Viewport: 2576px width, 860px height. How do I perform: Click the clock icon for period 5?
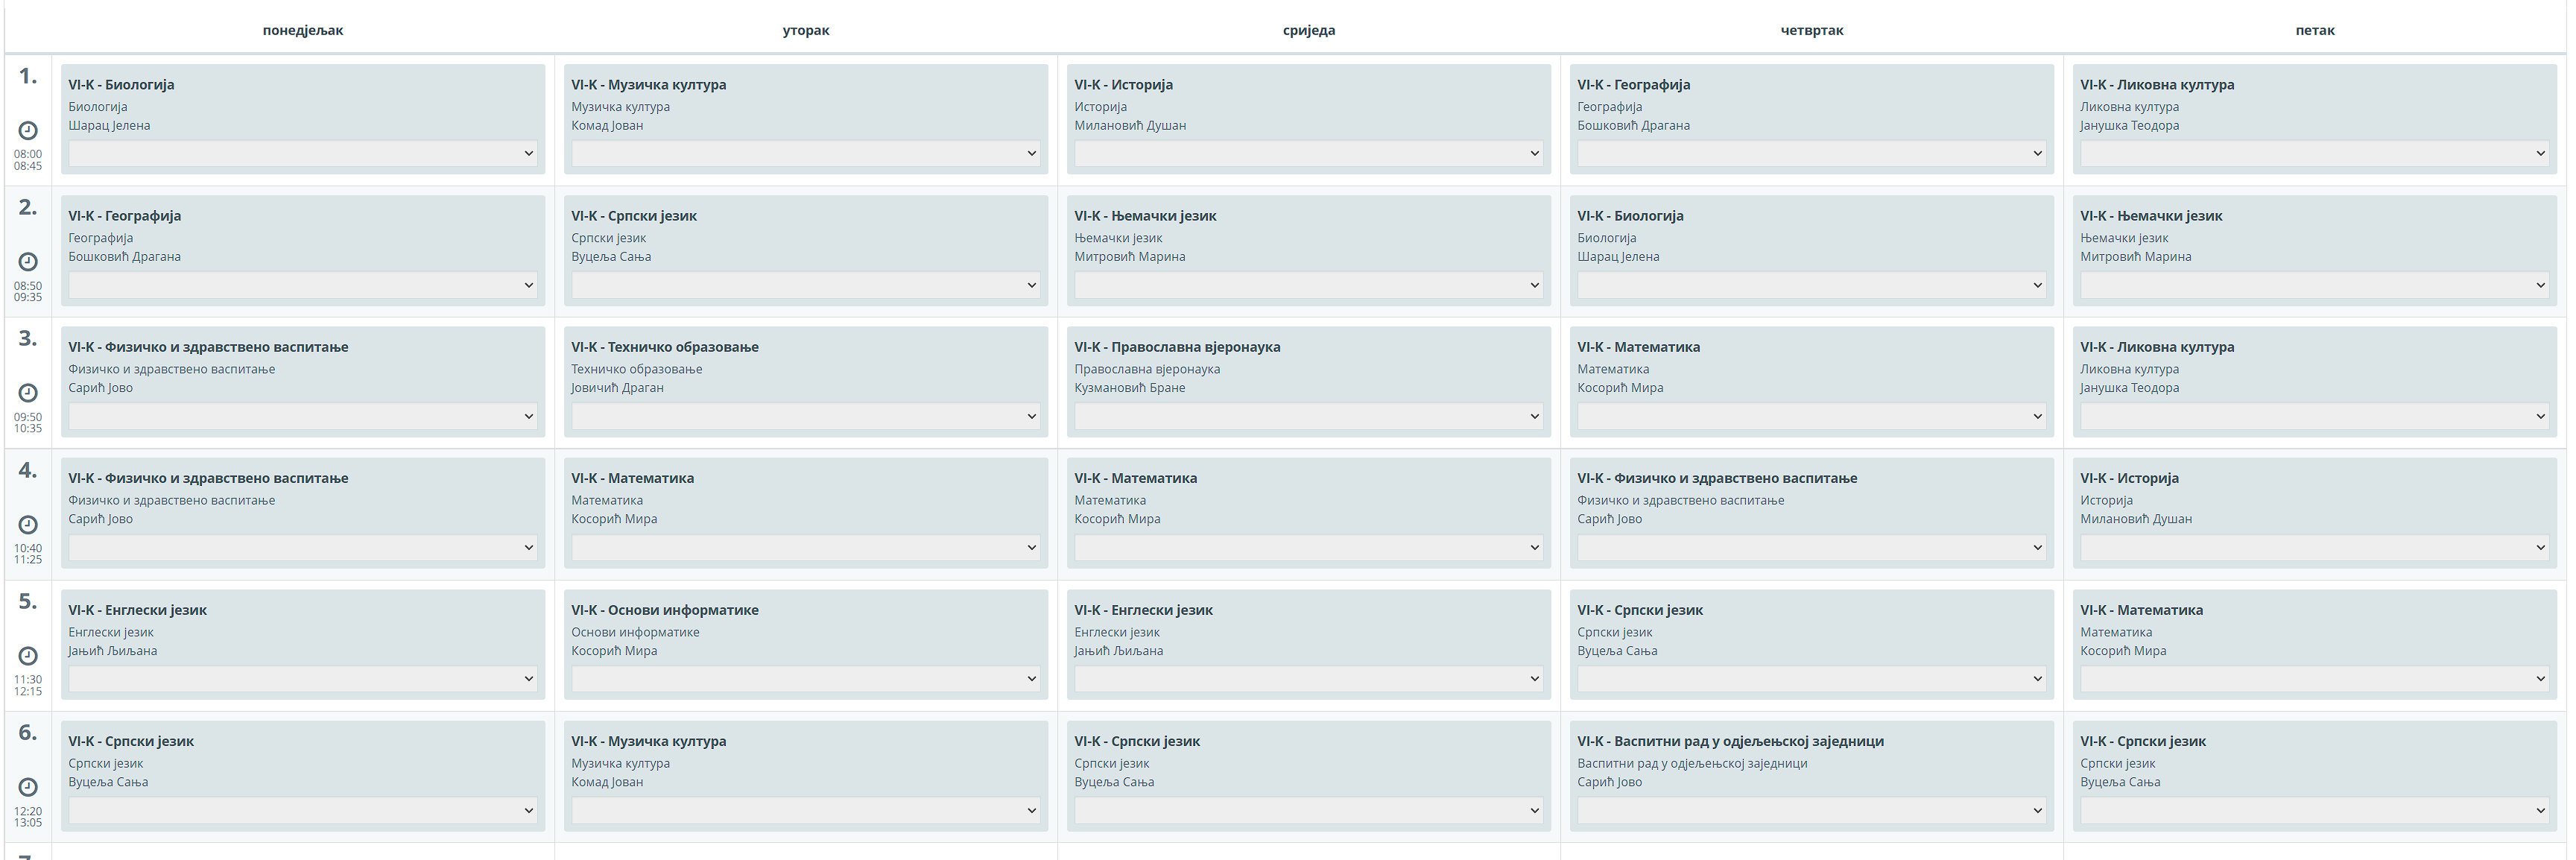tap(28, 655)
